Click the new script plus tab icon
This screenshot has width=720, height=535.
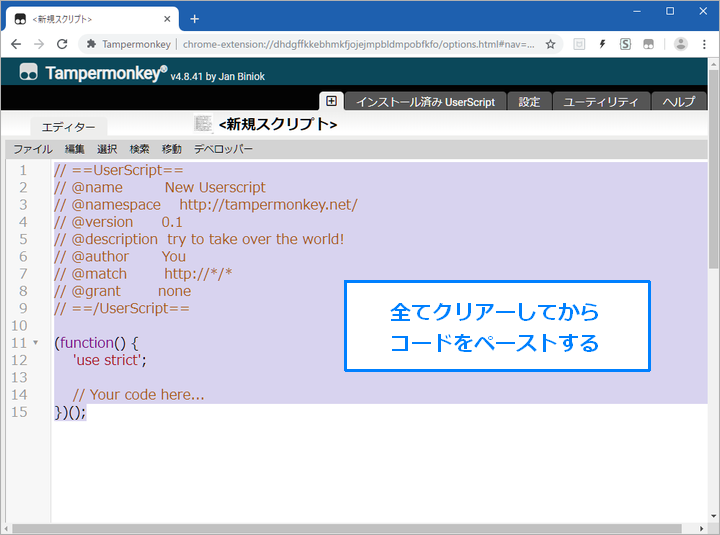(332, 101)
